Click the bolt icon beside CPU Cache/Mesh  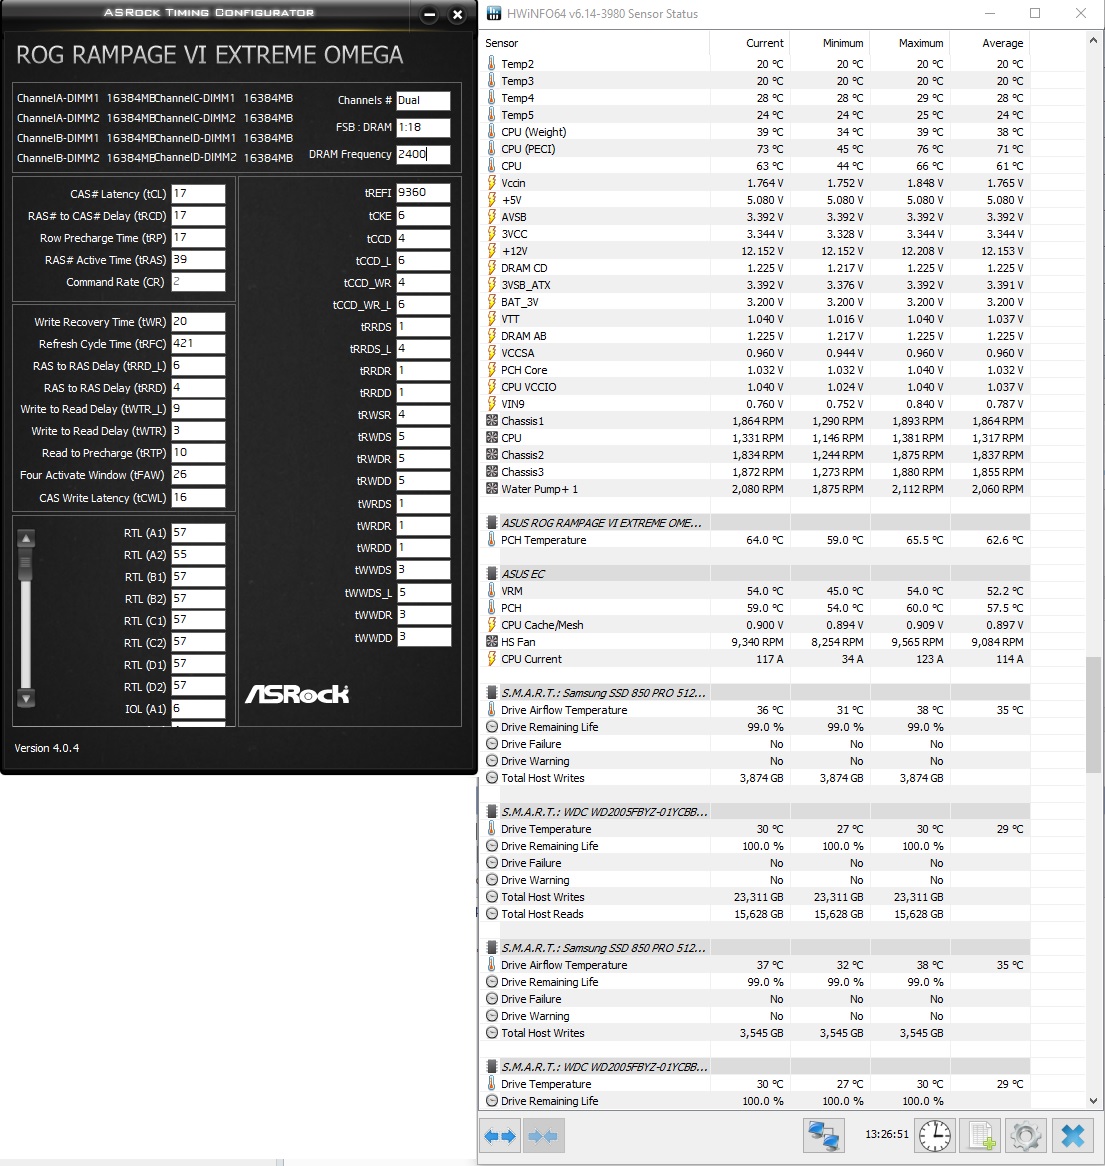point(492,625)
